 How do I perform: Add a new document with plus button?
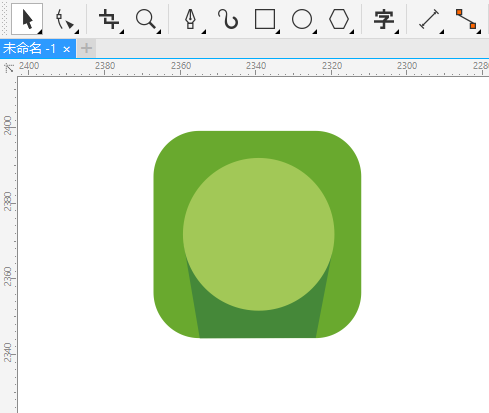point(86,49)
